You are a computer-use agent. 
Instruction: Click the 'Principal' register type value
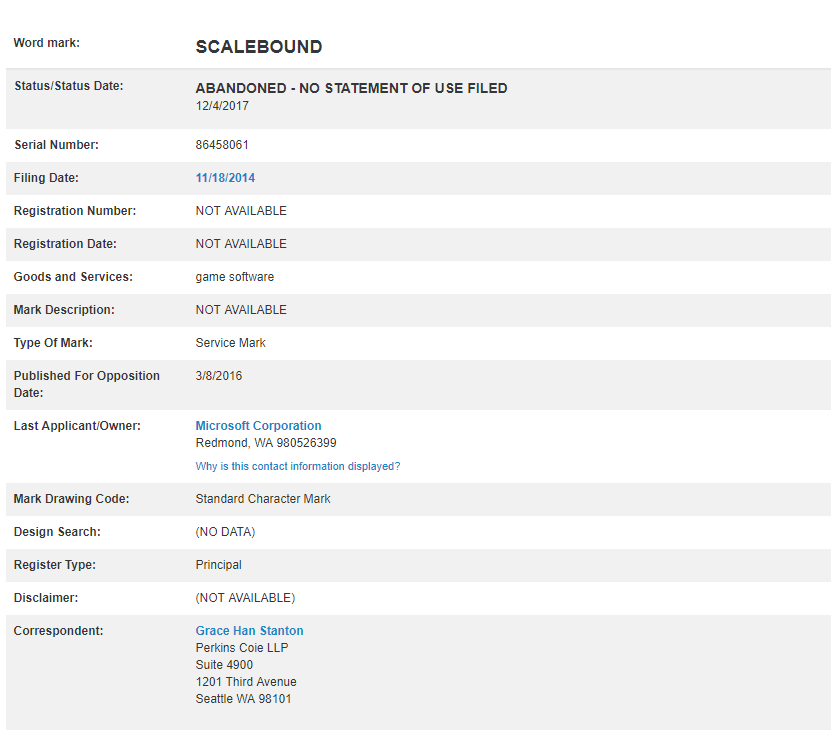[218, 565]
